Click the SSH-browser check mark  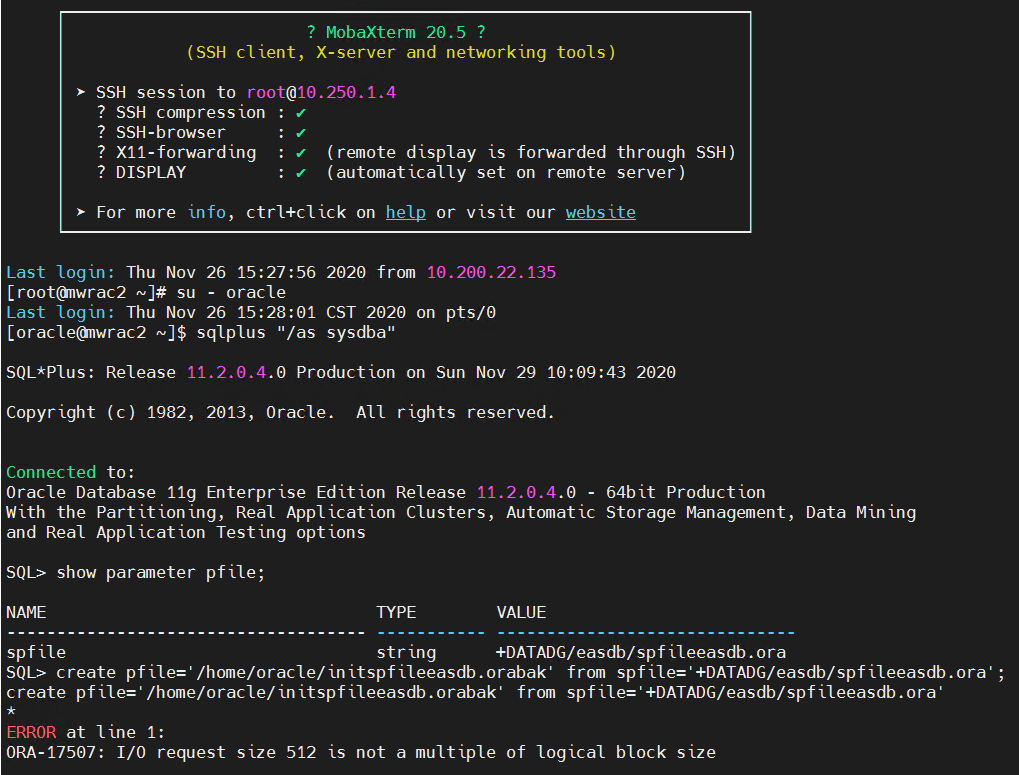[x=301, y=133]
